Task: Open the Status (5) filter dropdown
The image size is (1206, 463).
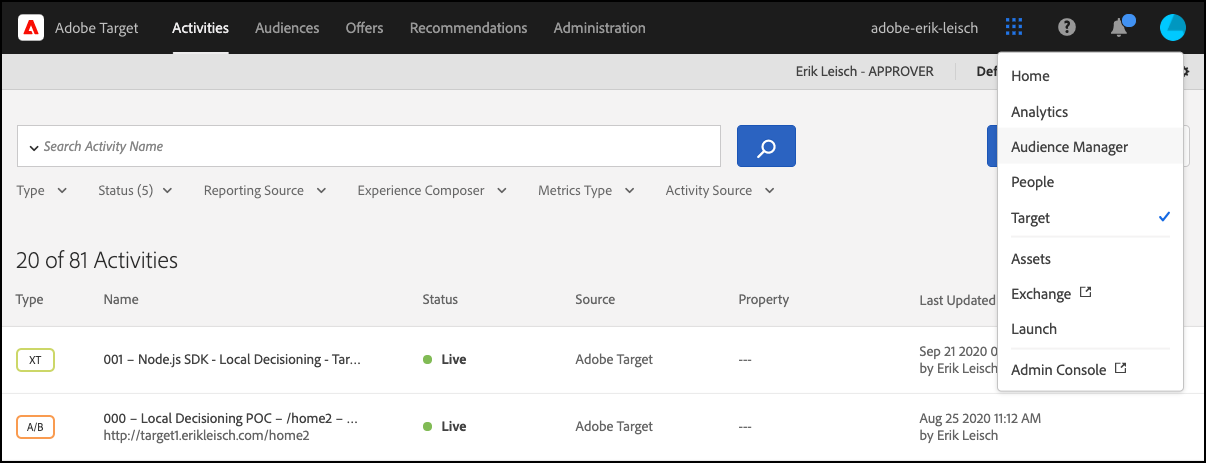Action: tap(135, 191)
